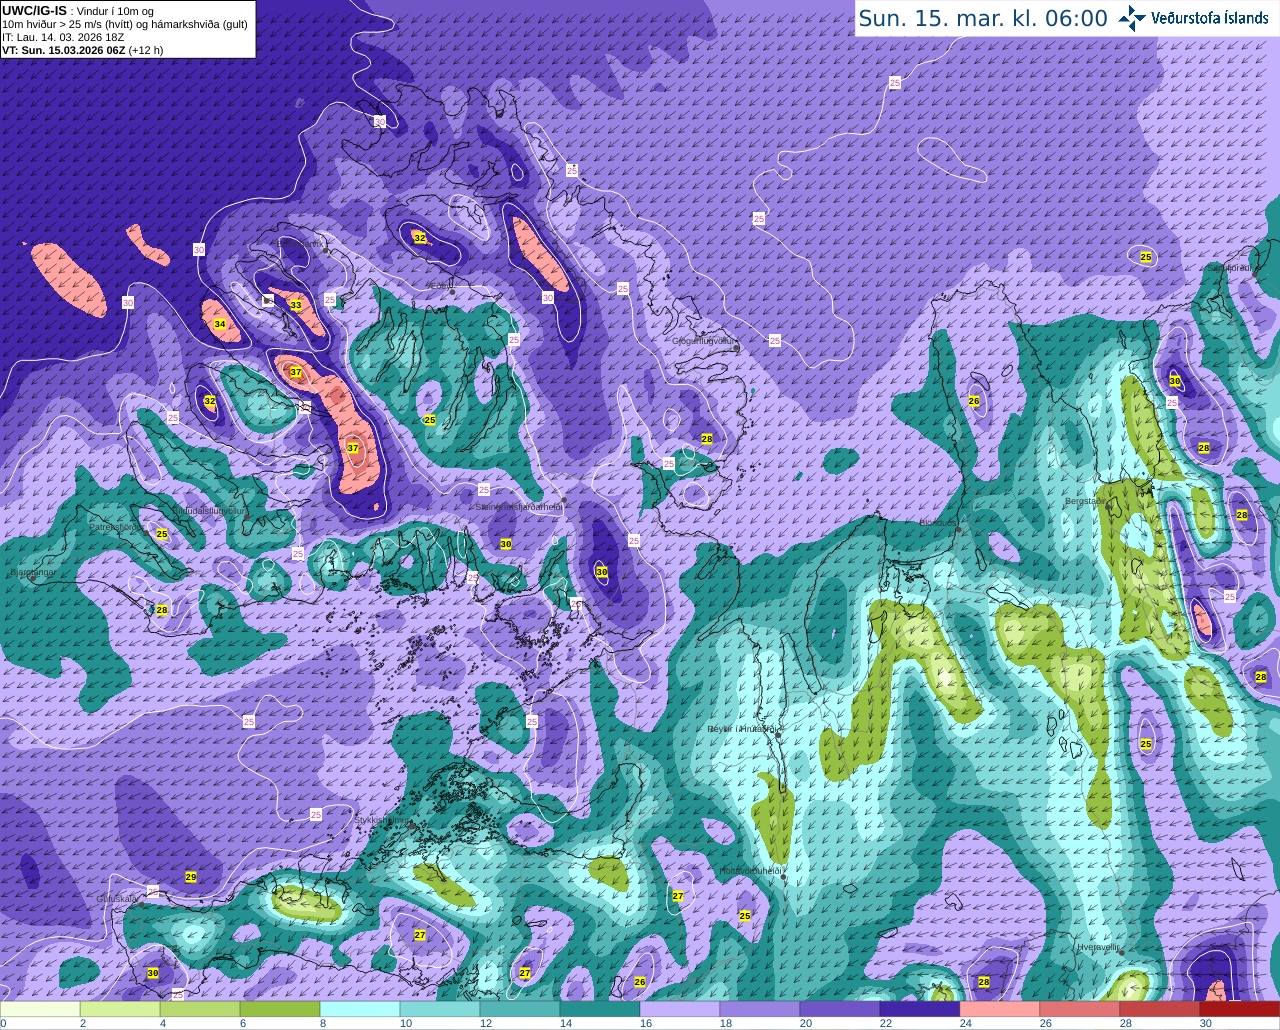Pick the red 28–30 legend swatch

(1160, 1009)
